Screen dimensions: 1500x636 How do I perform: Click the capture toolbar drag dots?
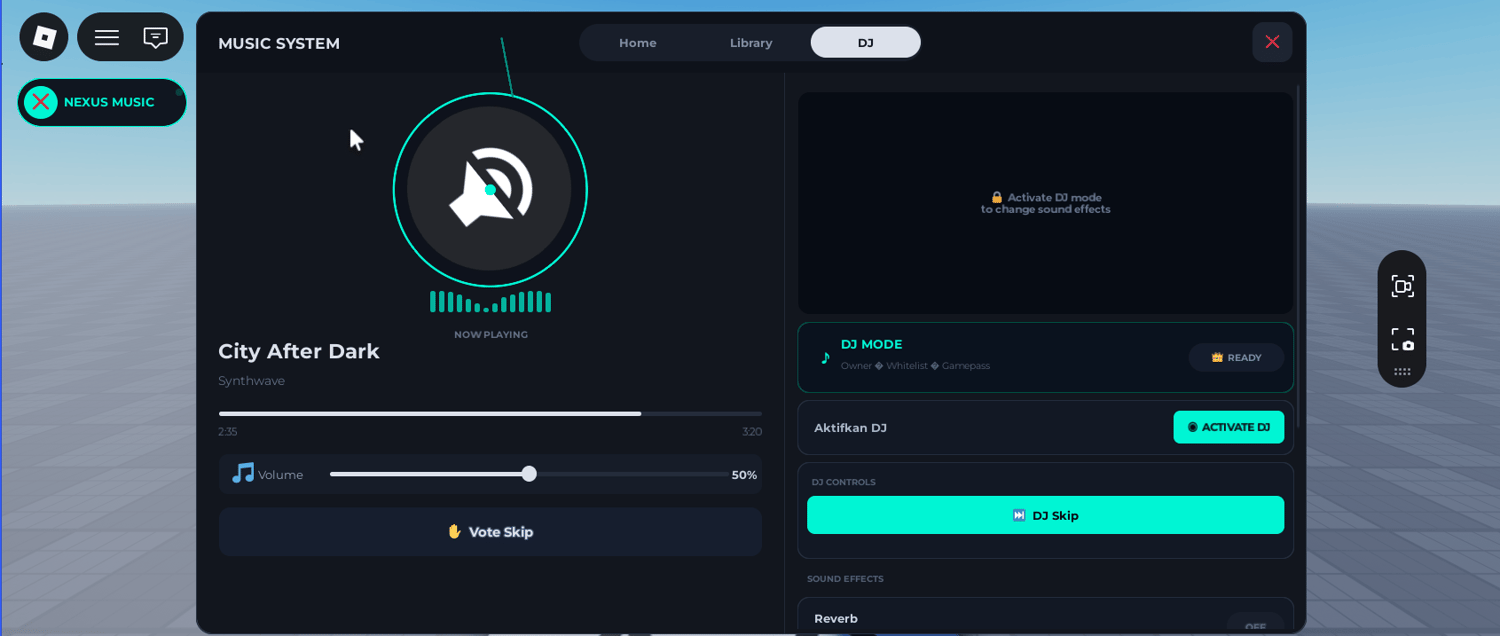pos(1402,372)
